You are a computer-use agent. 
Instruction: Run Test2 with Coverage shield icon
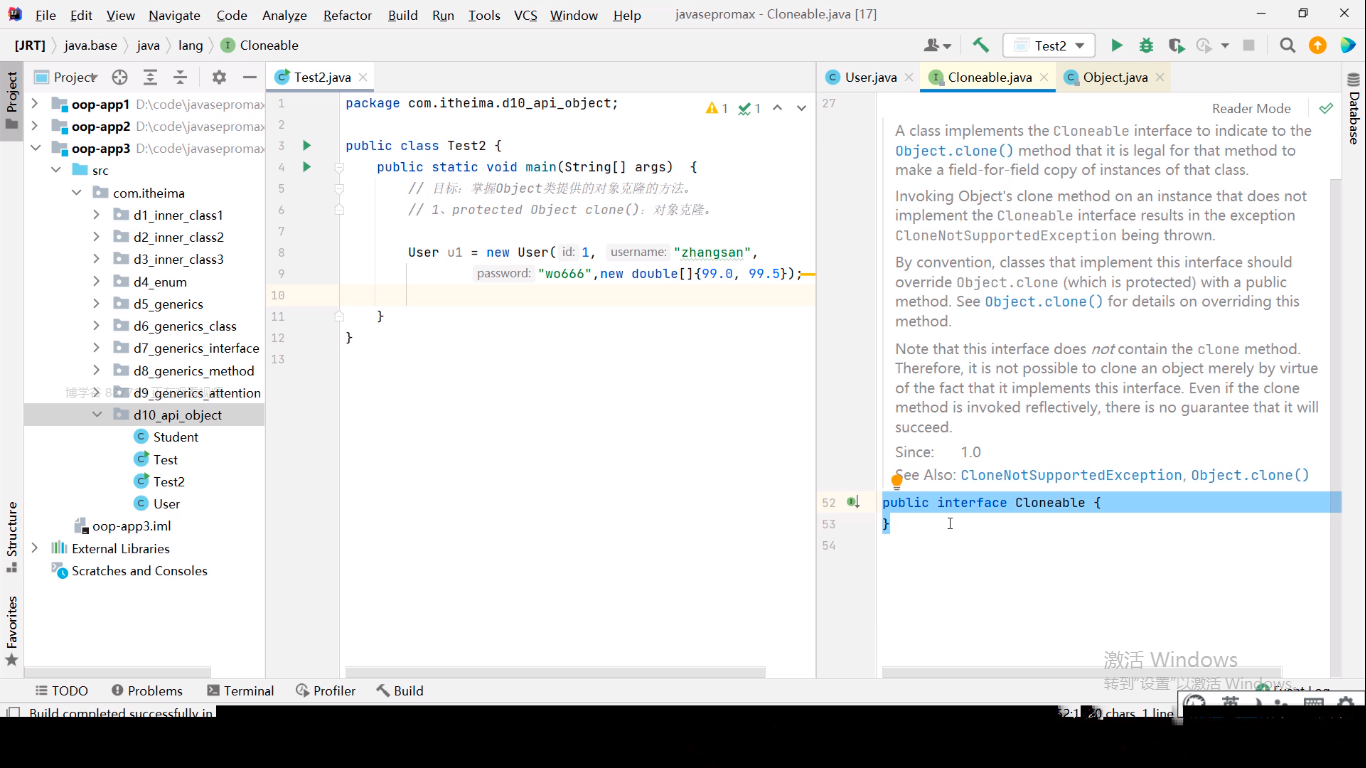[x=1176, y=45]
